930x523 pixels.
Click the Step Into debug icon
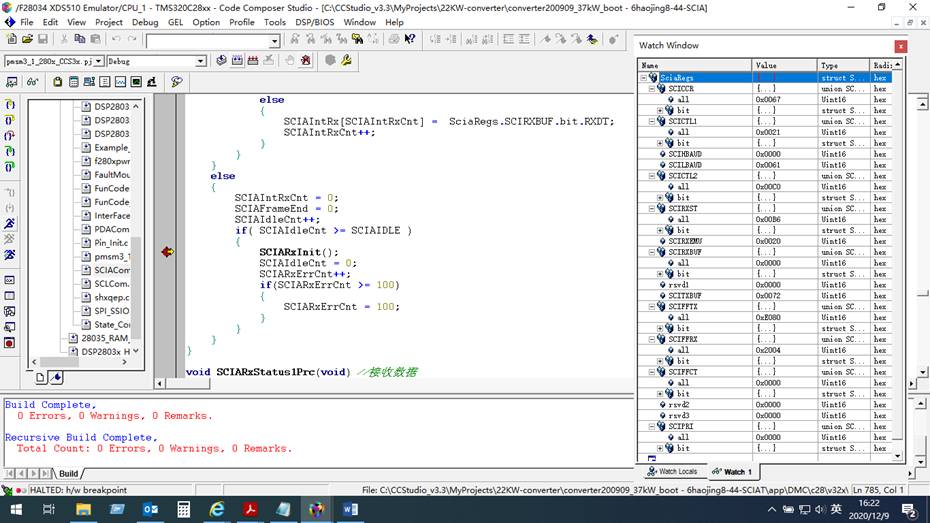[9, 104]
